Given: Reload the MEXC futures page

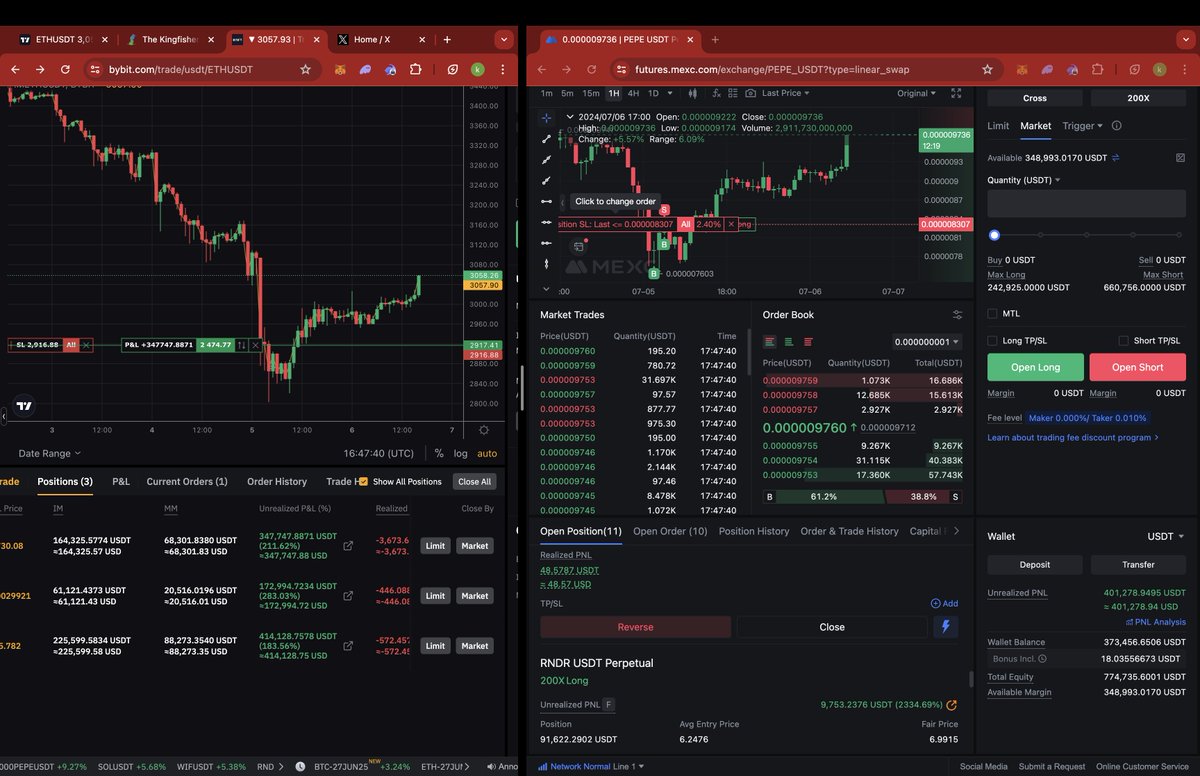Looking at the screenshot, I should (594, 70).
